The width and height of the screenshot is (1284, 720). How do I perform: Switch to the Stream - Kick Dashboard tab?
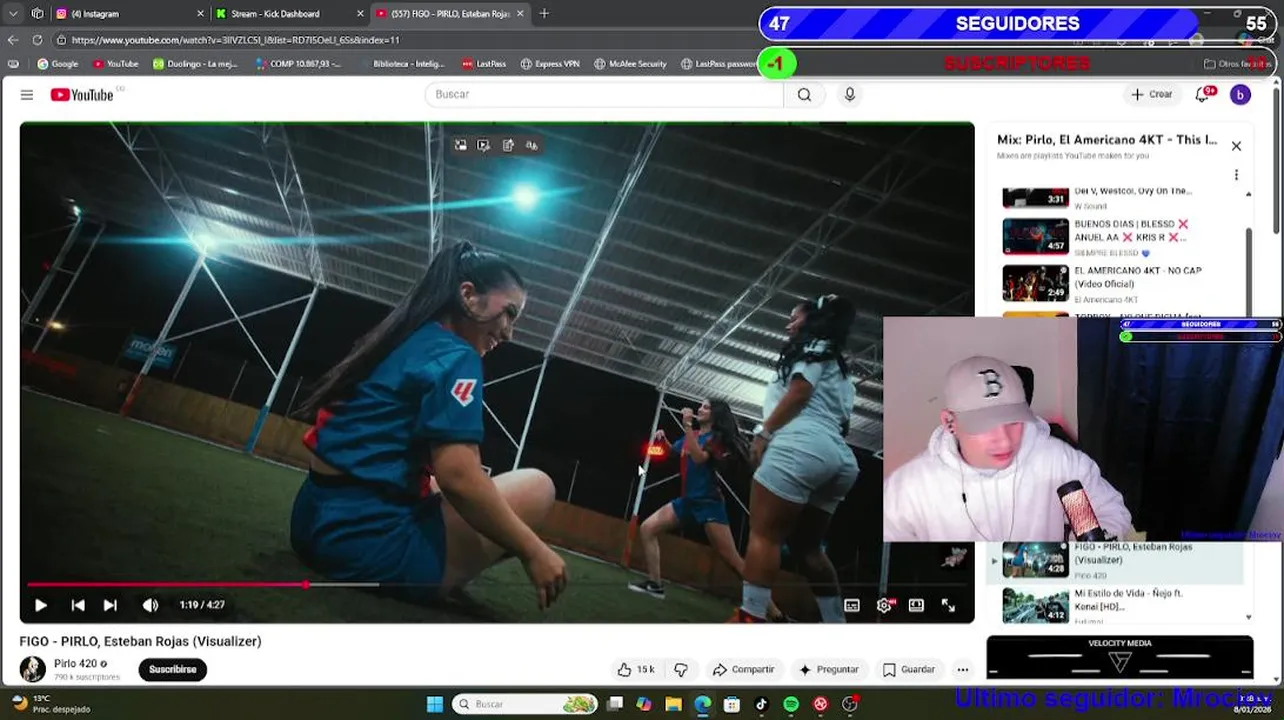[286, 13]
